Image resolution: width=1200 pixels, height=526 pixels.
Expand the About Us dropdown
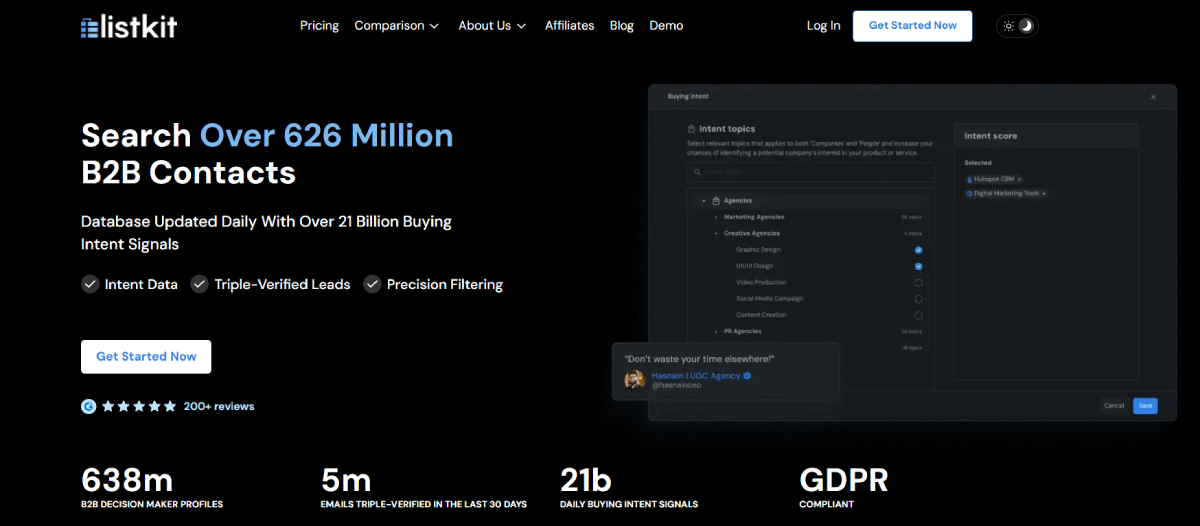tap(492, 26)
